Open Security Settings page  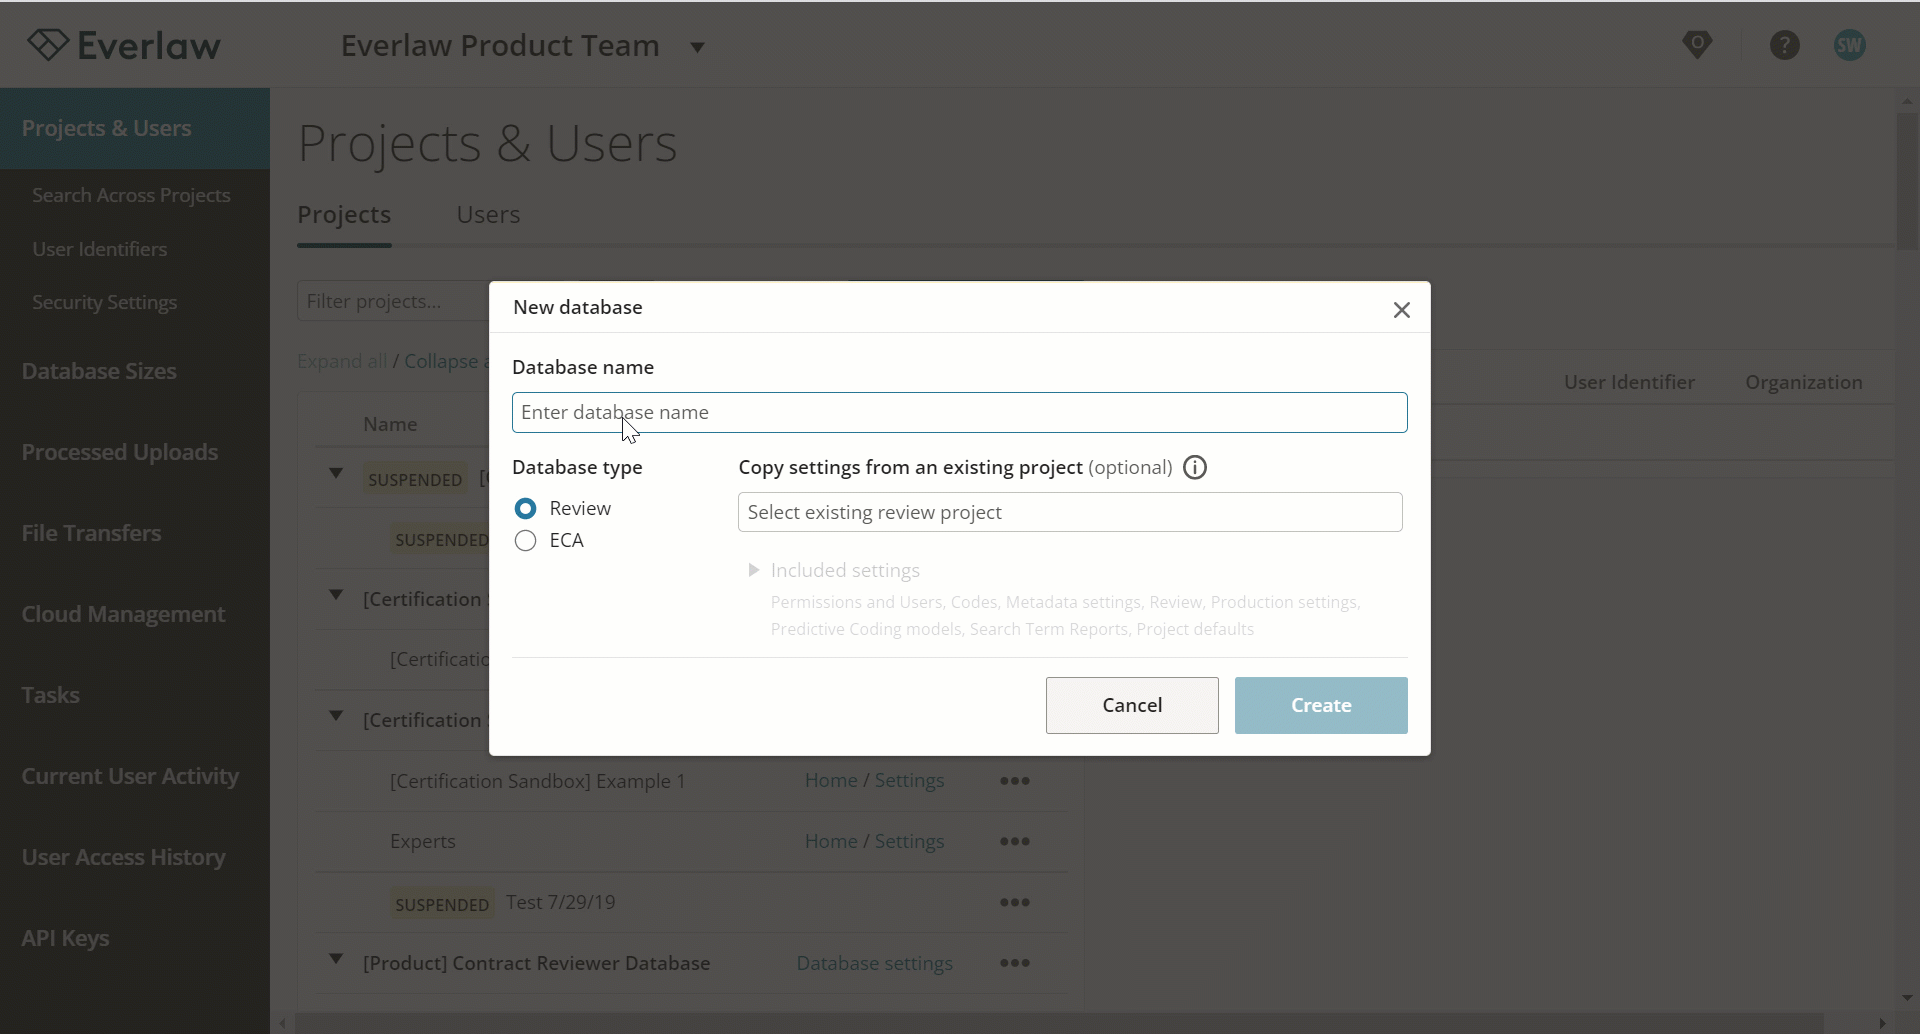click(104, 302)
